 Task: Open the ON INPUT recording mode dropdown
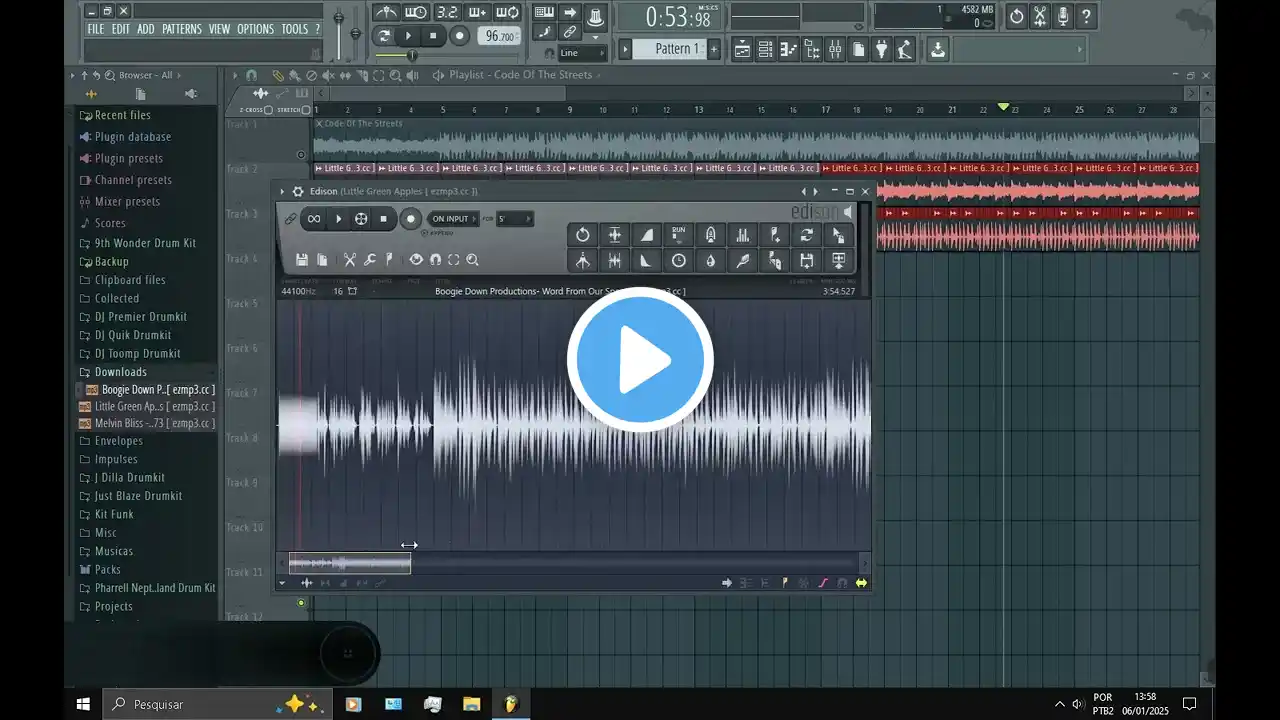(452, 219)
